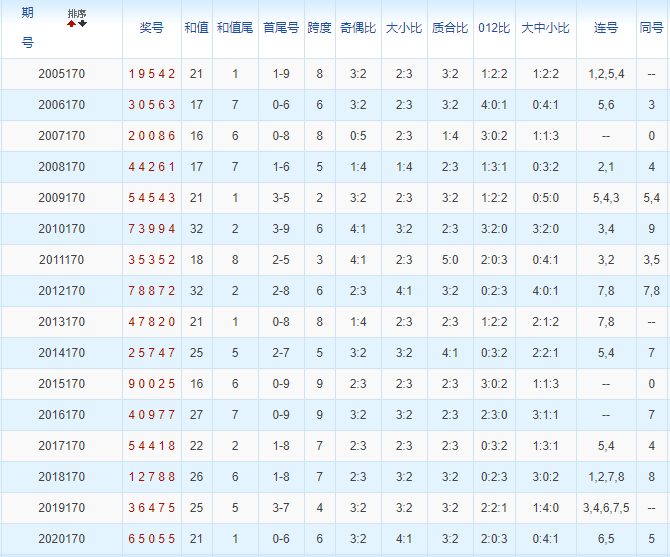Click the 012比 column header
The height and width of the screenshot is (557, 670).
494,28
